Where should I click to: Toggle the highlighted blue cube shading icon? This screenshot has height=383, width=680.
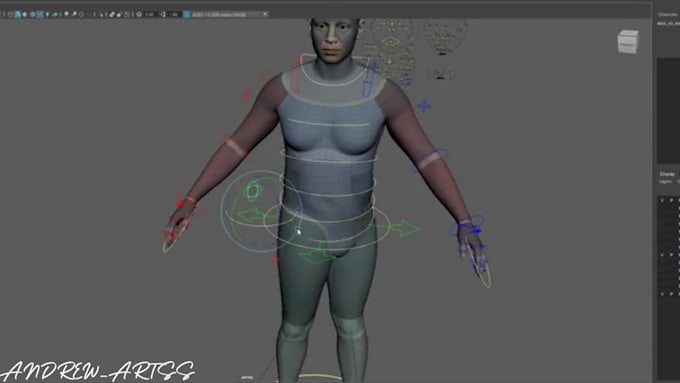tap(17, 14)
